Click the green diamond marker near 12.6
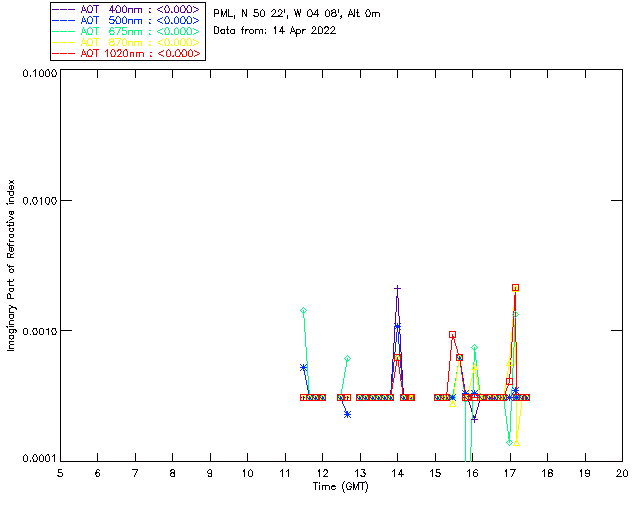The height and width of the screenshot is (512, 640). 347,358
